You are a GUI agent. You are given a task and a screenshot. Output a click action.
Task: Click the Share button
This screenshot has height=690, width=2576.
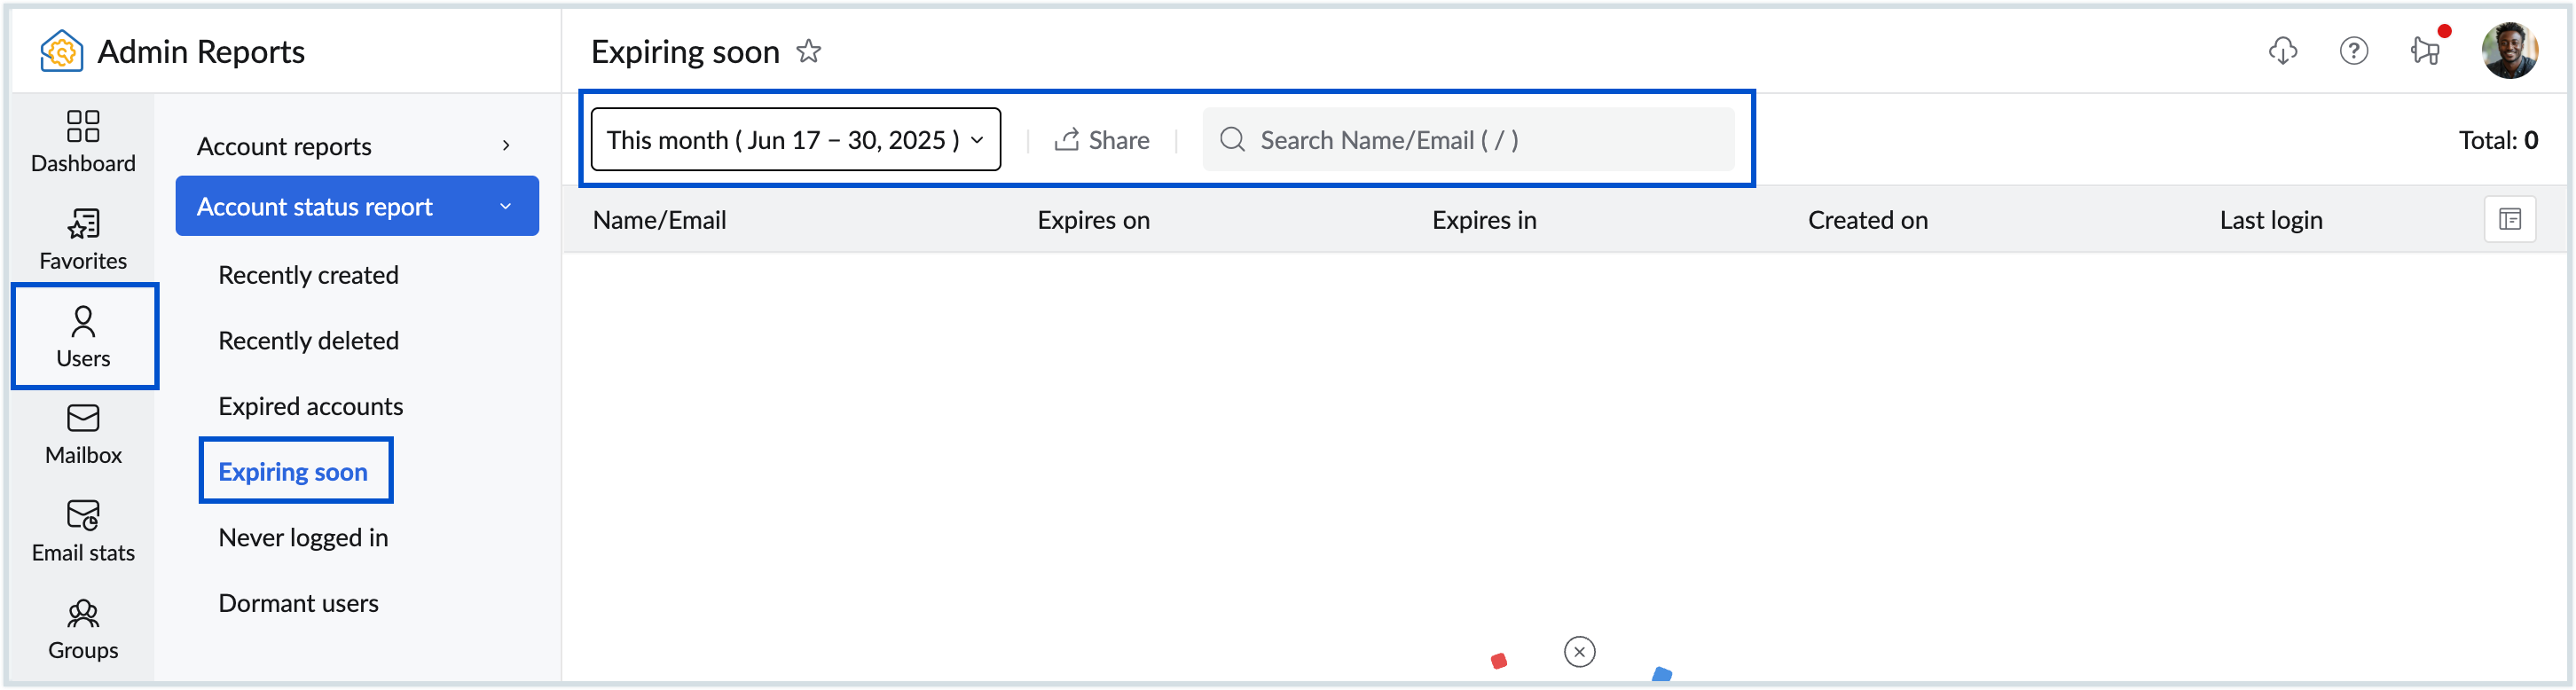coord(1102,140)
